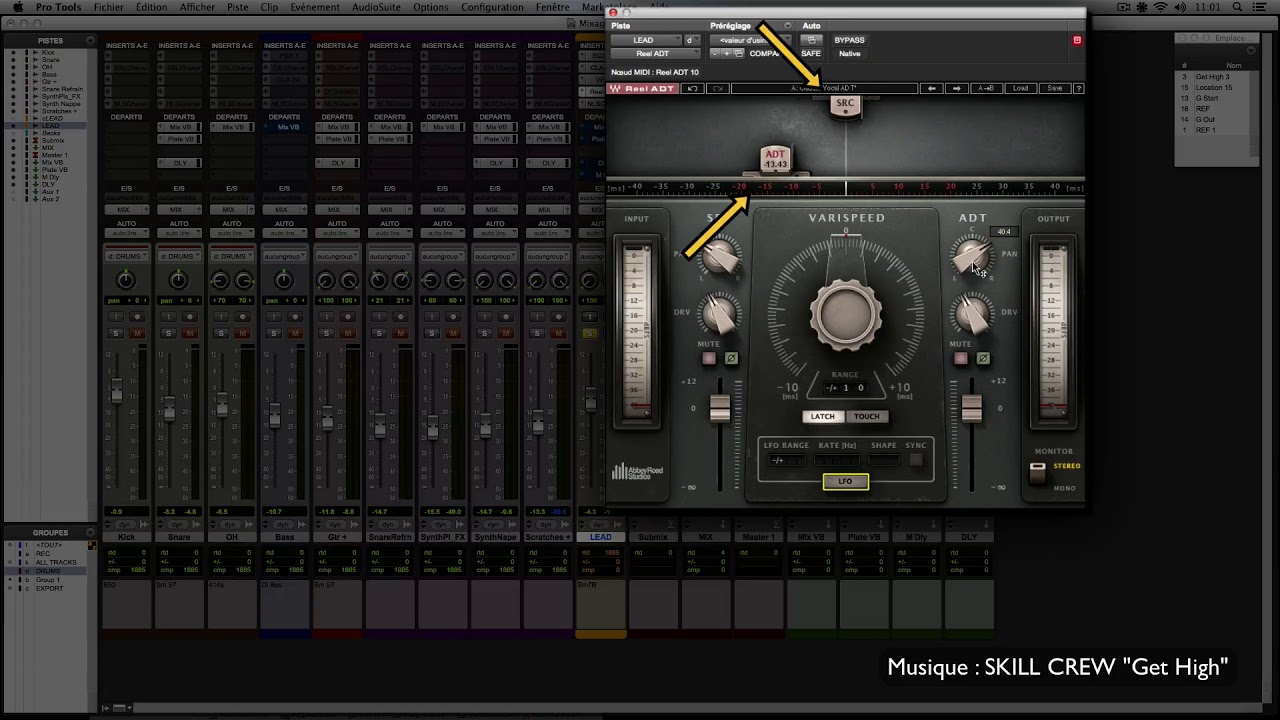1280x720 pixels.
Task: Mute the Kick channel in mixer
Action: (x=137, y=333)
